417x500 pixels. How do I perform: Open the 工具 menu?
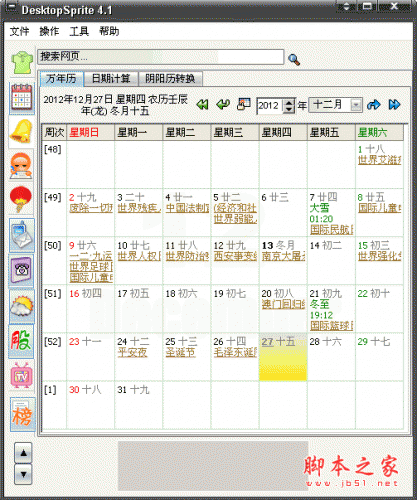coord(79,31)
